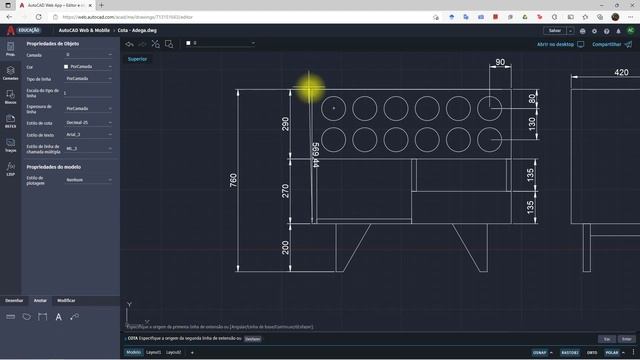Click the zoom window icon in toolbar
Image resolution: width=640 pixels, height=360 pixels.
169,44
